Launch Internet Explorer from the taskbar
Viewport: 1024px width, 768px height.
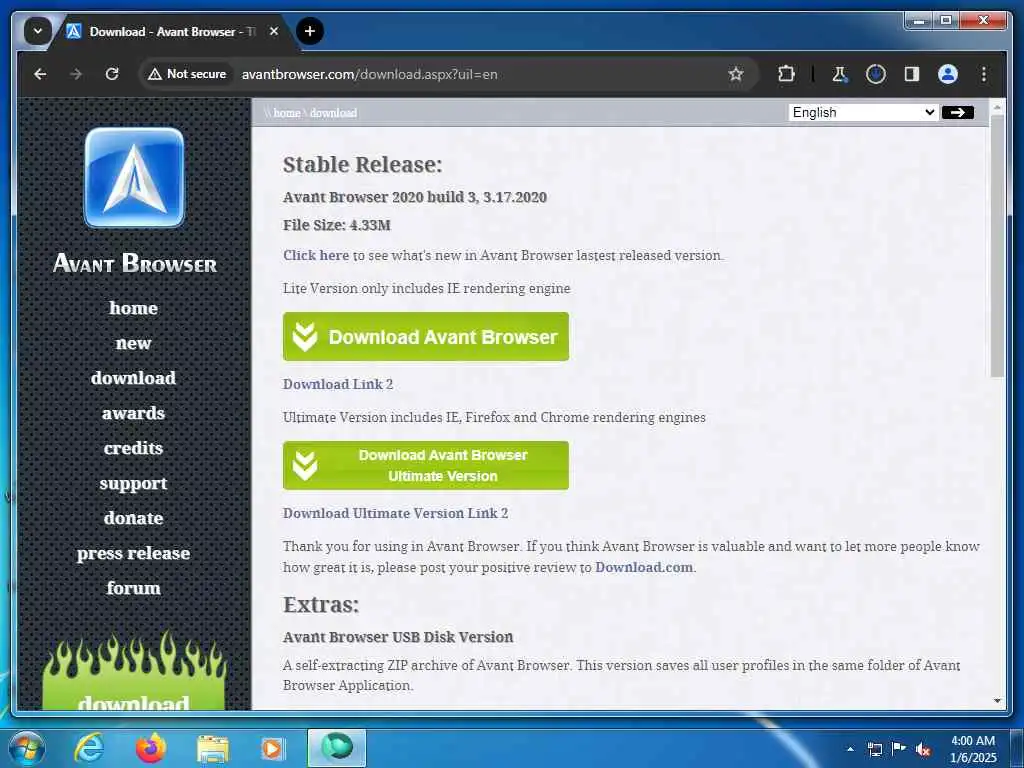[x=88, y=748]
